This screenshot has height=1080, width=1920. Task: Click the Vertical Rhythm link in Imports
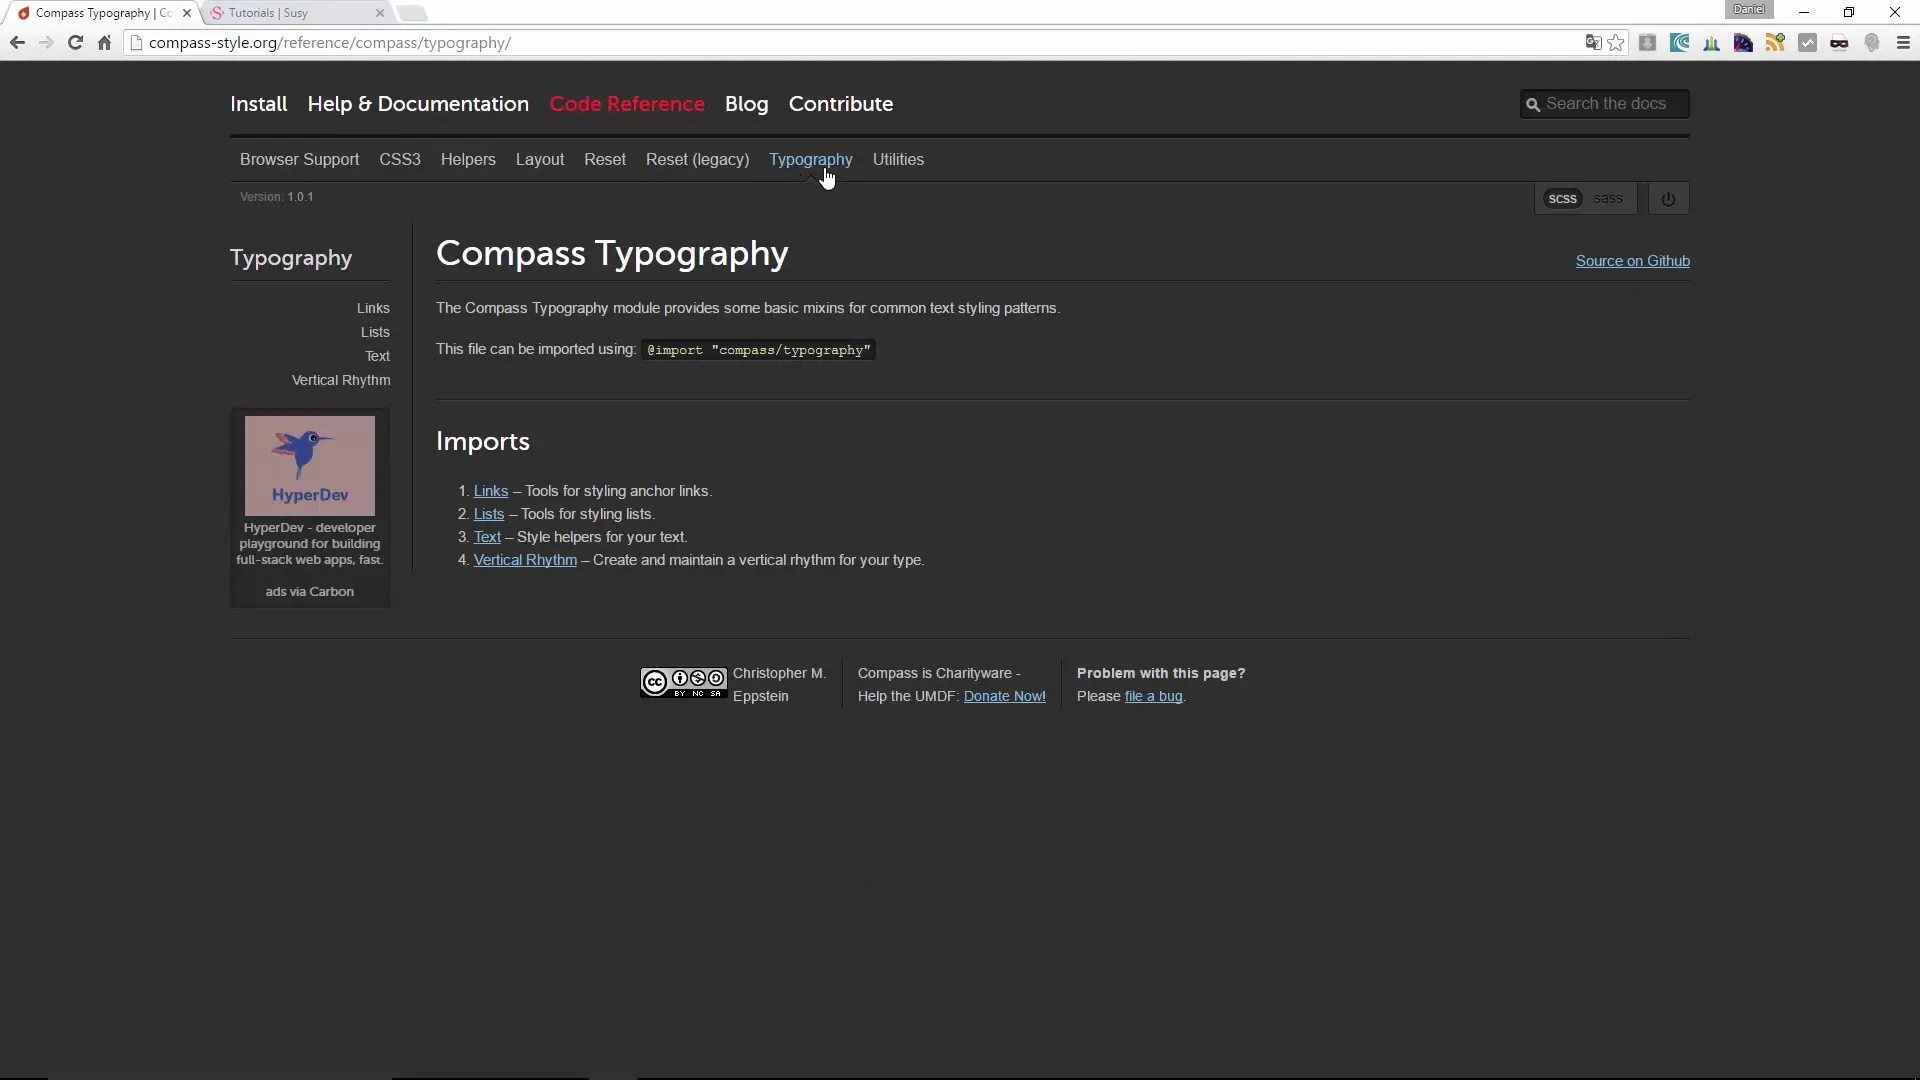(x=525, y=560)
